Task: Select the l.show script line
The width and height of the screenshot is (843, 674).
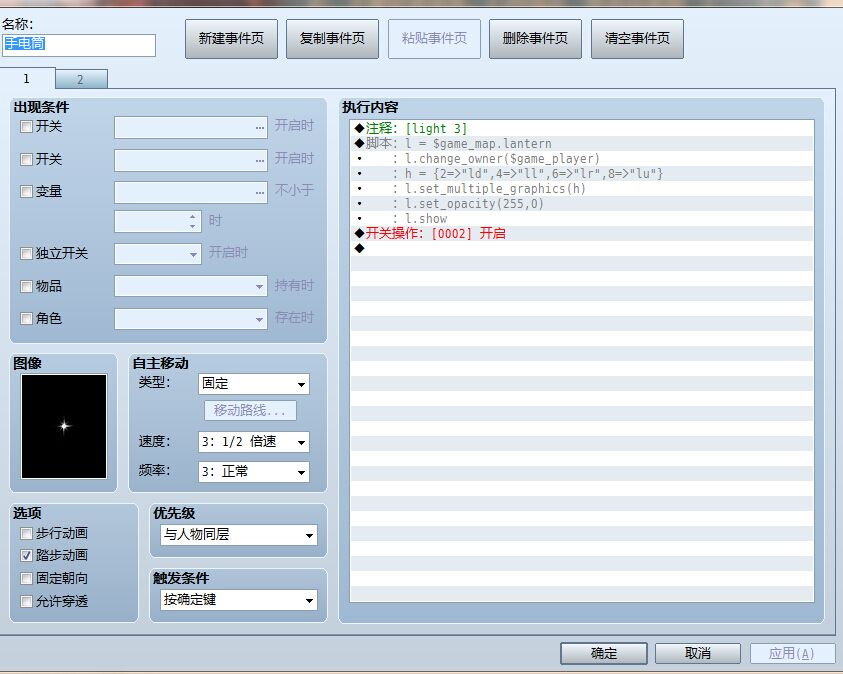Action: tap(582, 219)
